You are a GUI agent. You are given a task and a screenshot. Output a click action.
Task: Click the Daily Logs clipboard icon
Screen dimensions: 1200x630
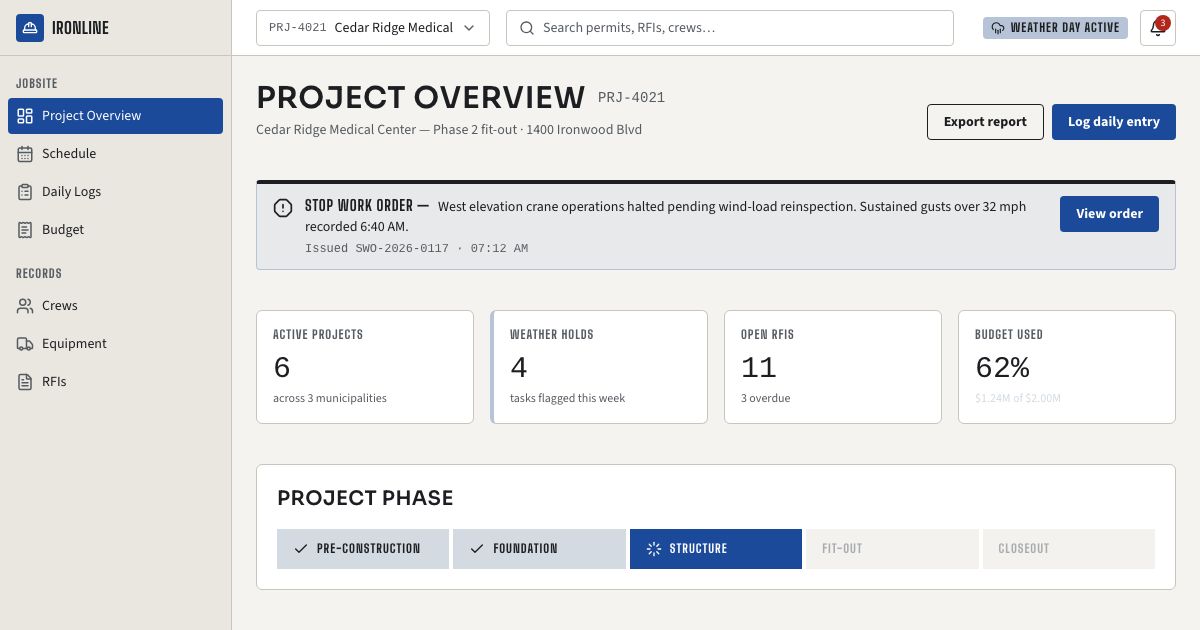25,192
